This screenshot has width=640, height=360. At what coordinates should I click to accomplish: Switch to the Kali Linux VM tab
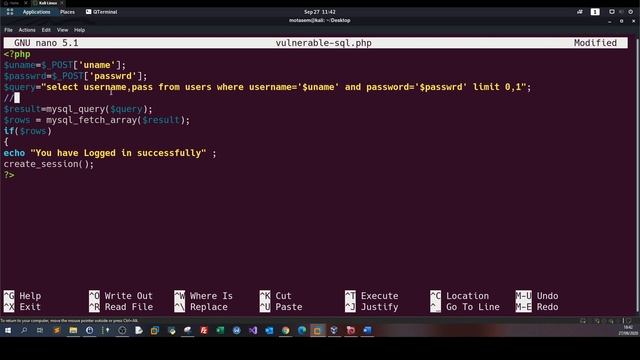point(48,3)
